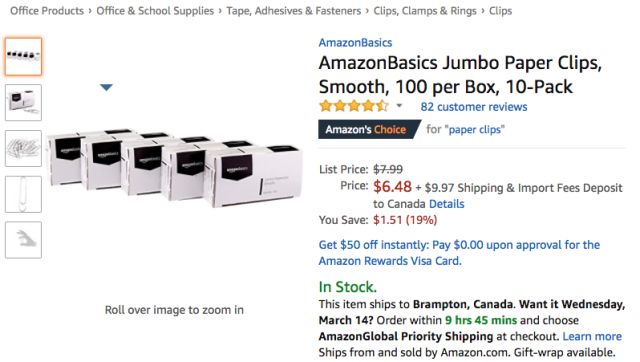Viewport: 640px width, 362px height.
Task: Open the AmazonBasics brand link
Action: (355, 42)
